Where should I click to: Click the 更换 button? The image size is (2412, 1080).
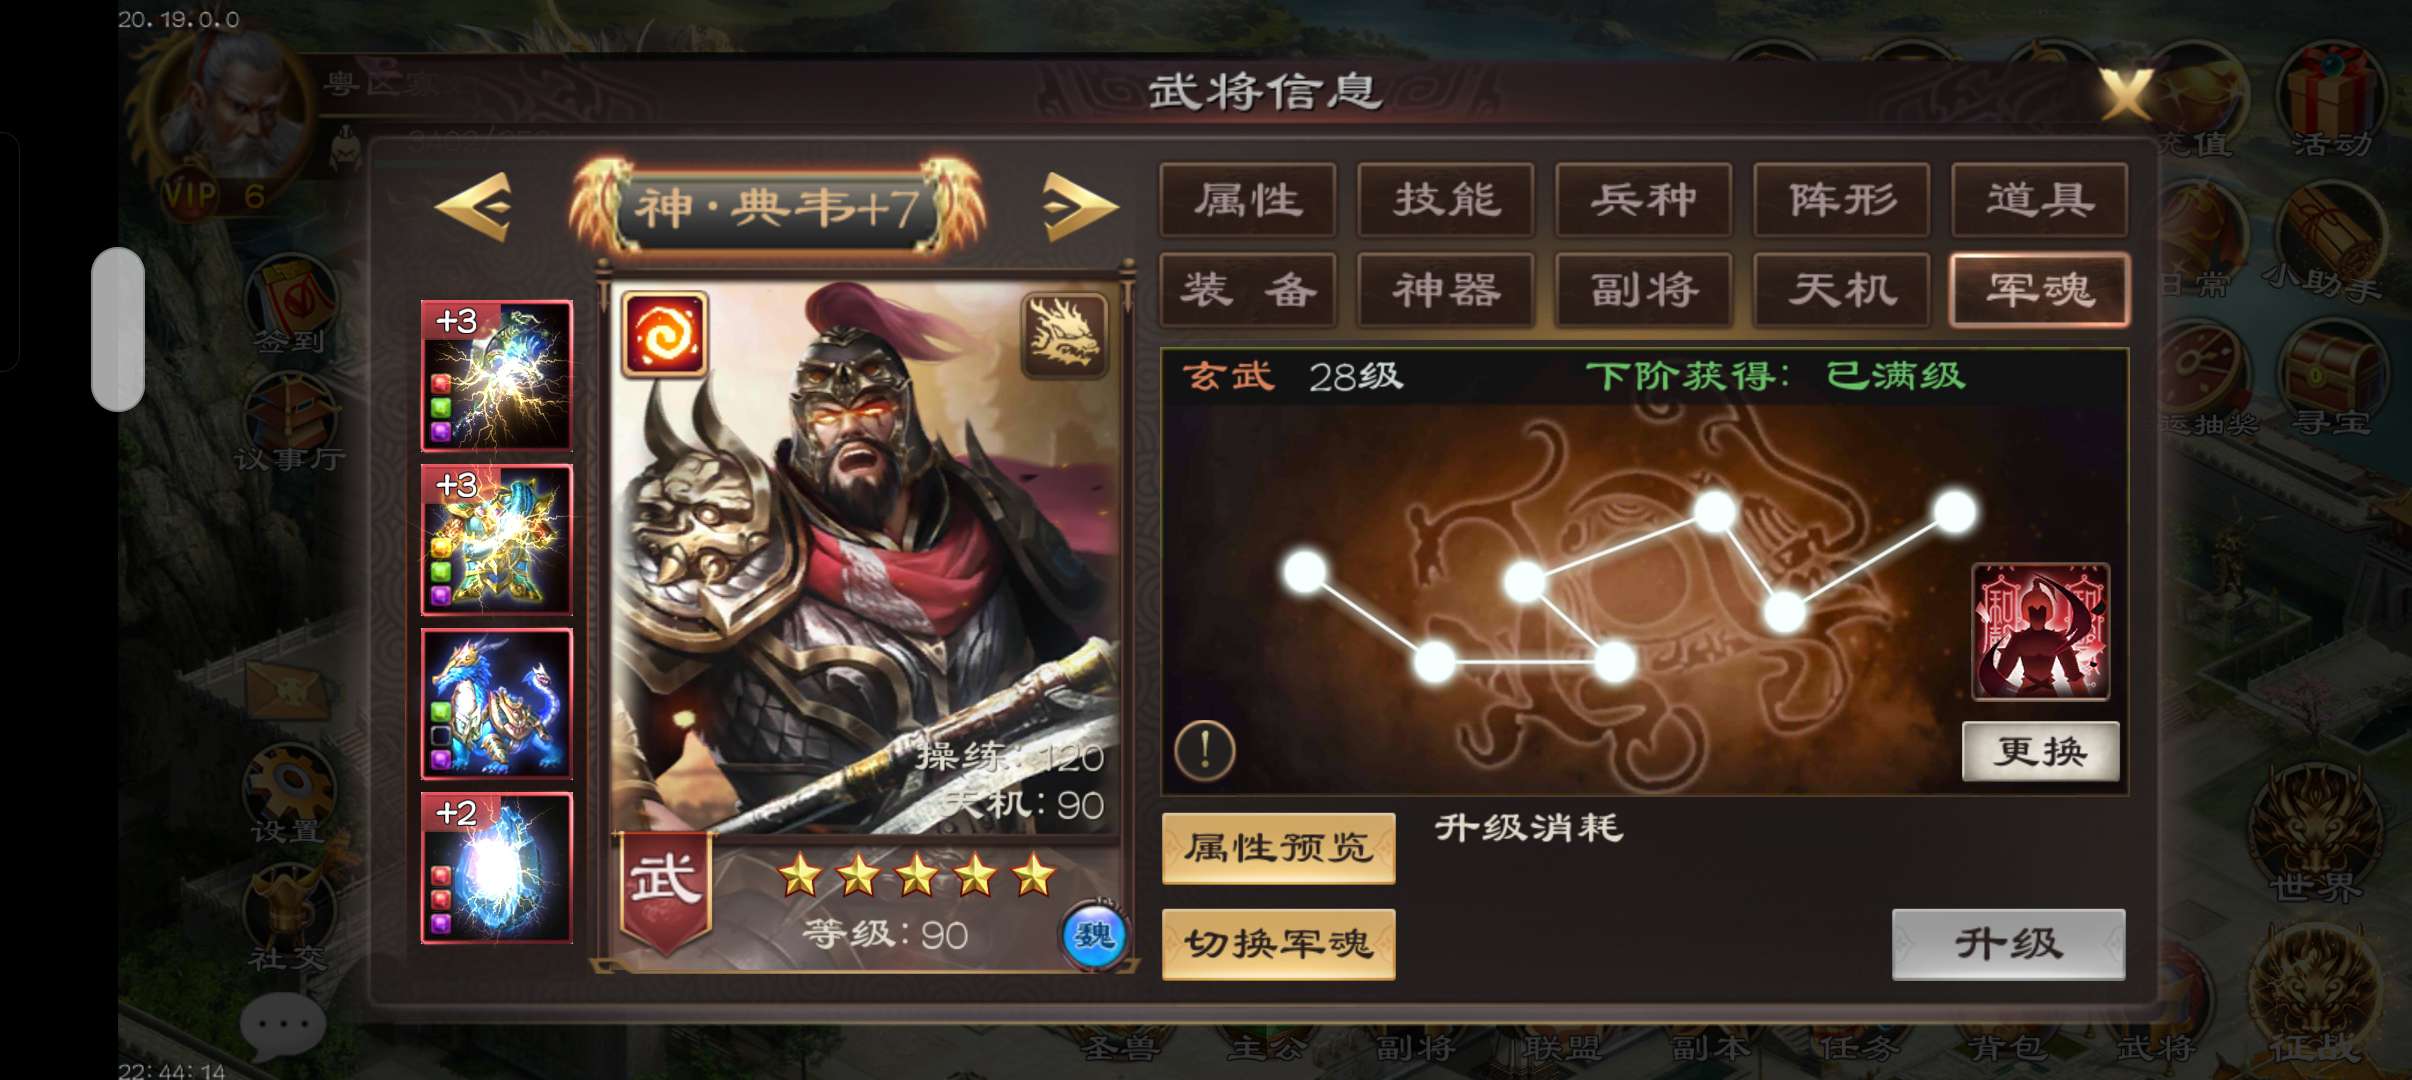pyautogui.click(x=2041, y=751)
